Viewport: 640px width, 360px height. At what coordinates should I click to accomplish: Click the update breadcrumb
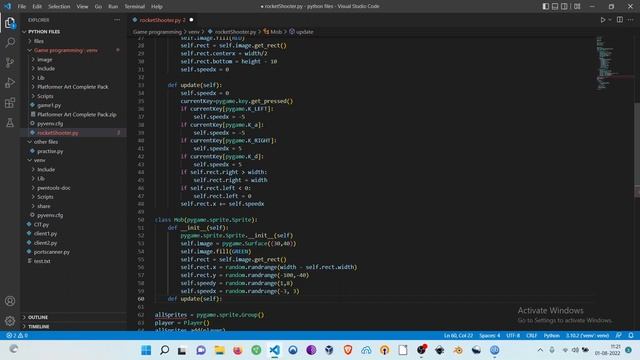302,31
